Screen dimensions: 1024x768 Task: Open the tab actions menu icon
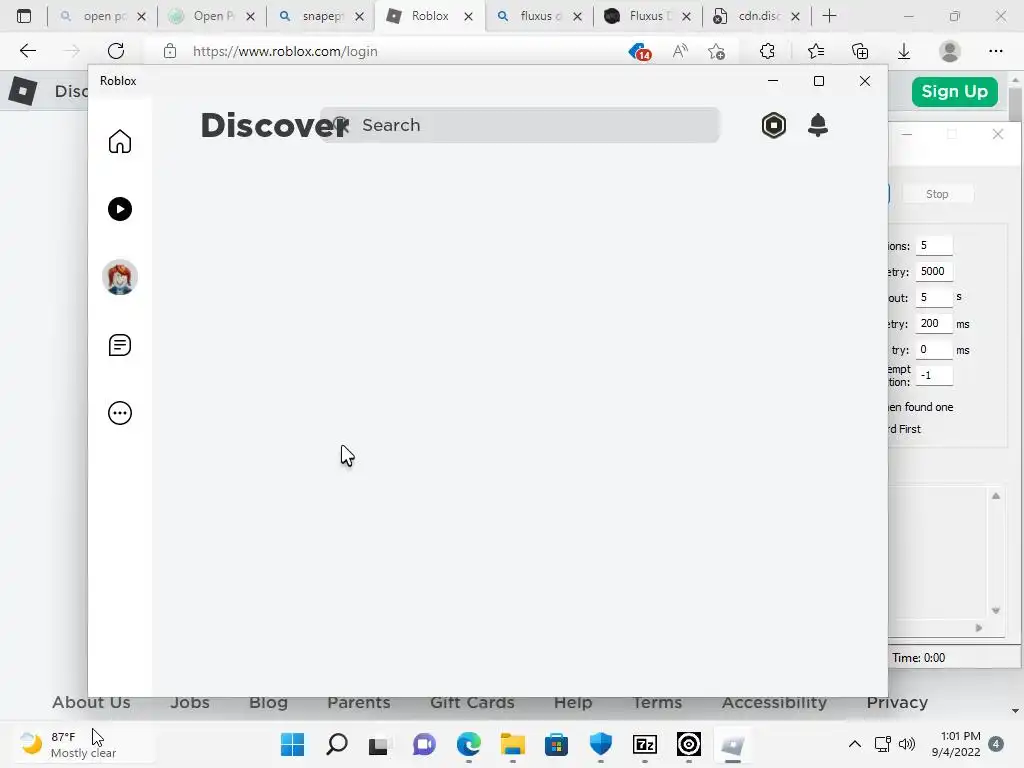pyautogui.click(x=24, y=16)
